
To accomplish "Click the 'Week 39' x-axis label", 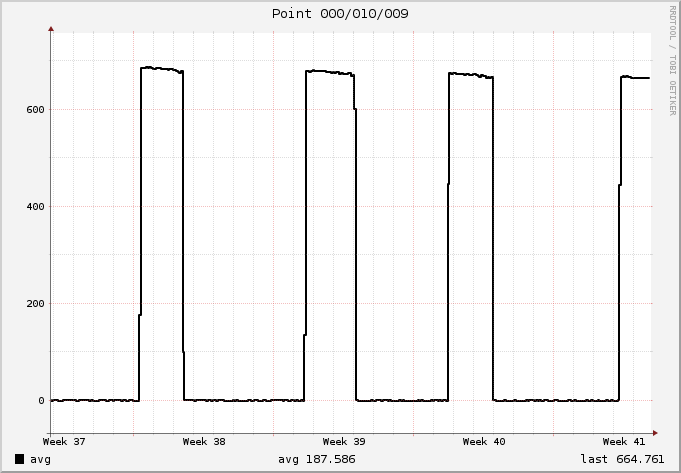I will pyautogui.click(x=344, y=442).
